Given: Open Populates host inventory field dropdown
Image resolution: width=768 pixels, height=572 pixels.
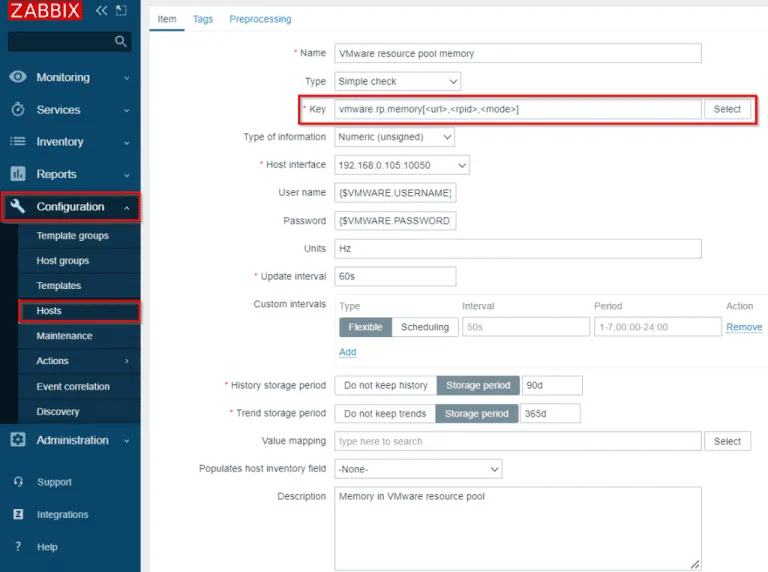Looking at the screenshot, I should 418,469.
